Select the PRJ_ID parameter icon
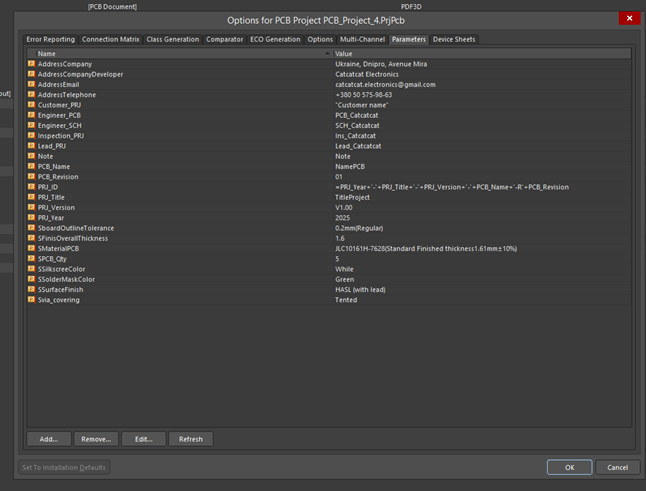Viewport: 646px width, 491px height. pos(31,187)
